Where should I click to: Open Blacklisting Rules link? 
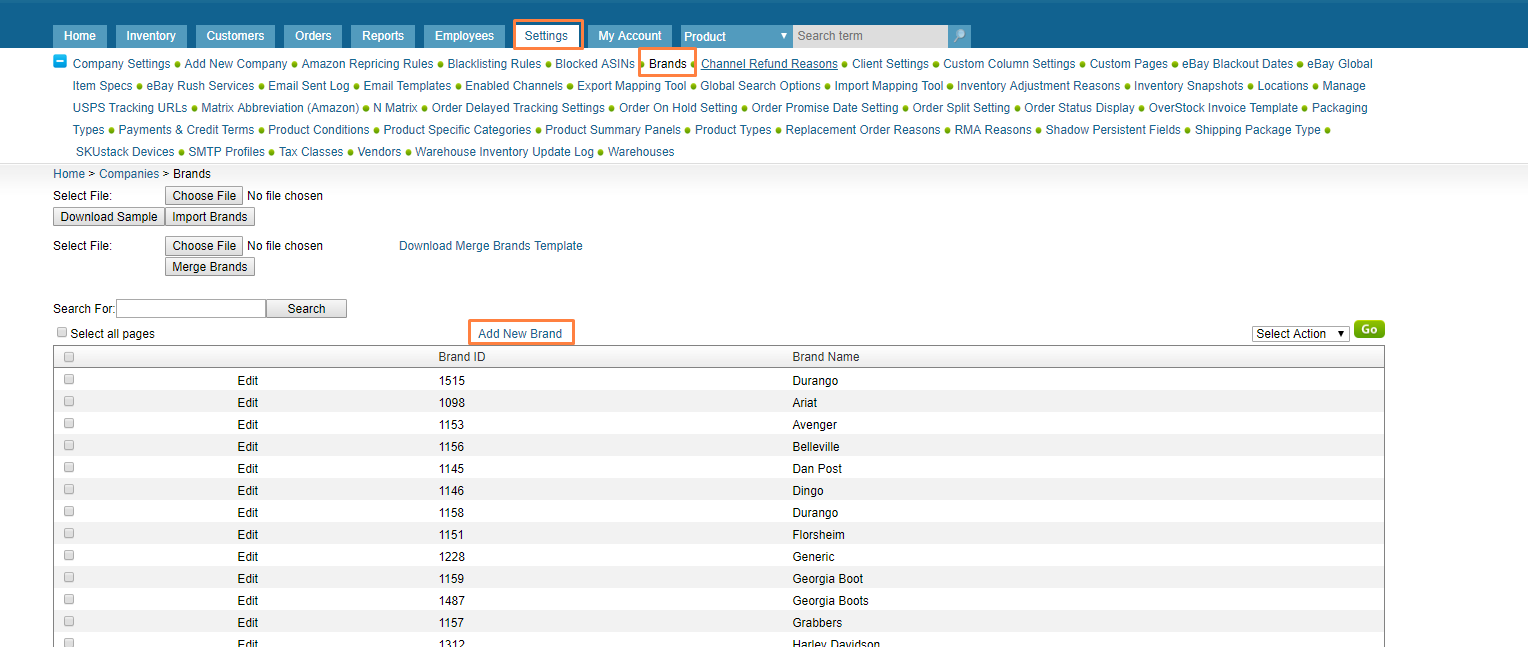494,64
